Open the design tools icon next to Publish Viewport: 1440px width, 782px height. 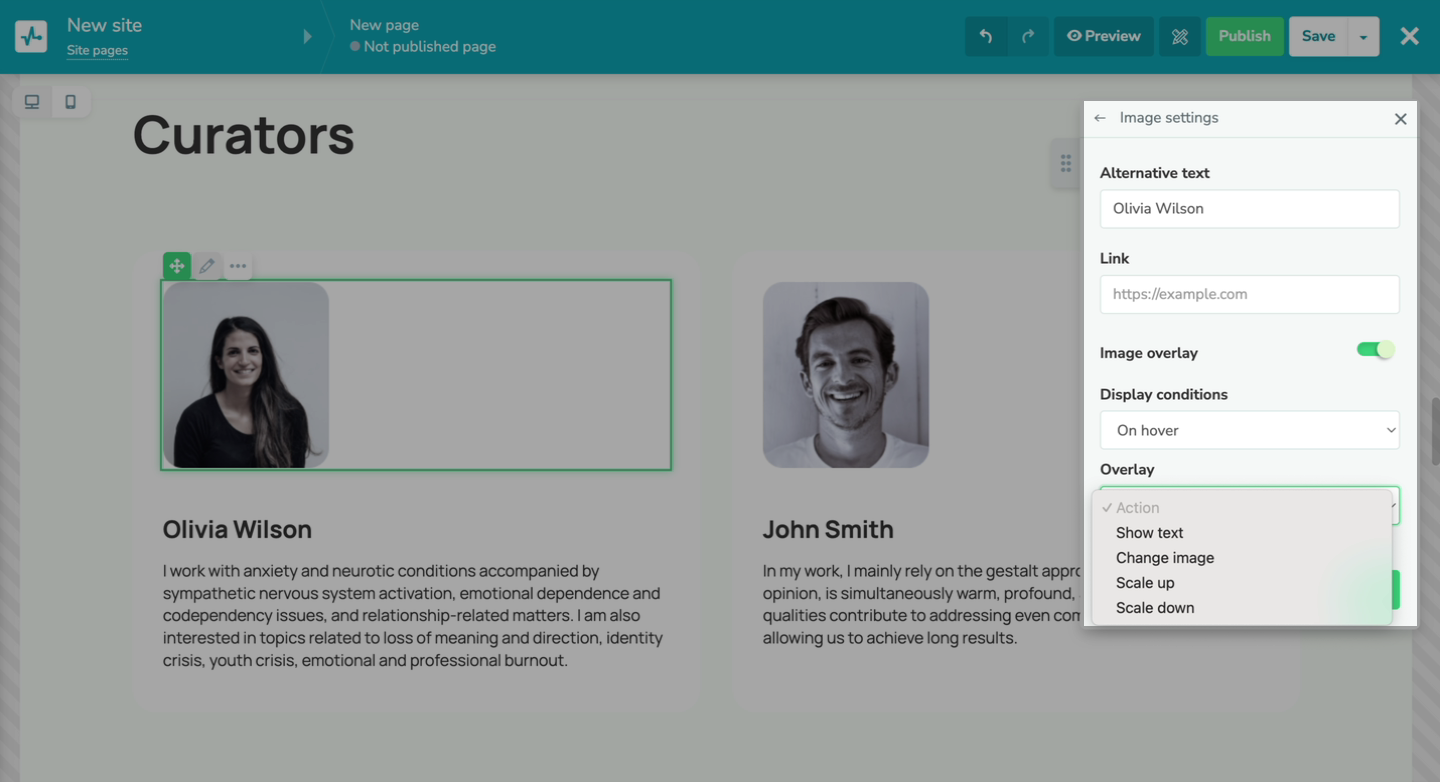pos(1179,36)
